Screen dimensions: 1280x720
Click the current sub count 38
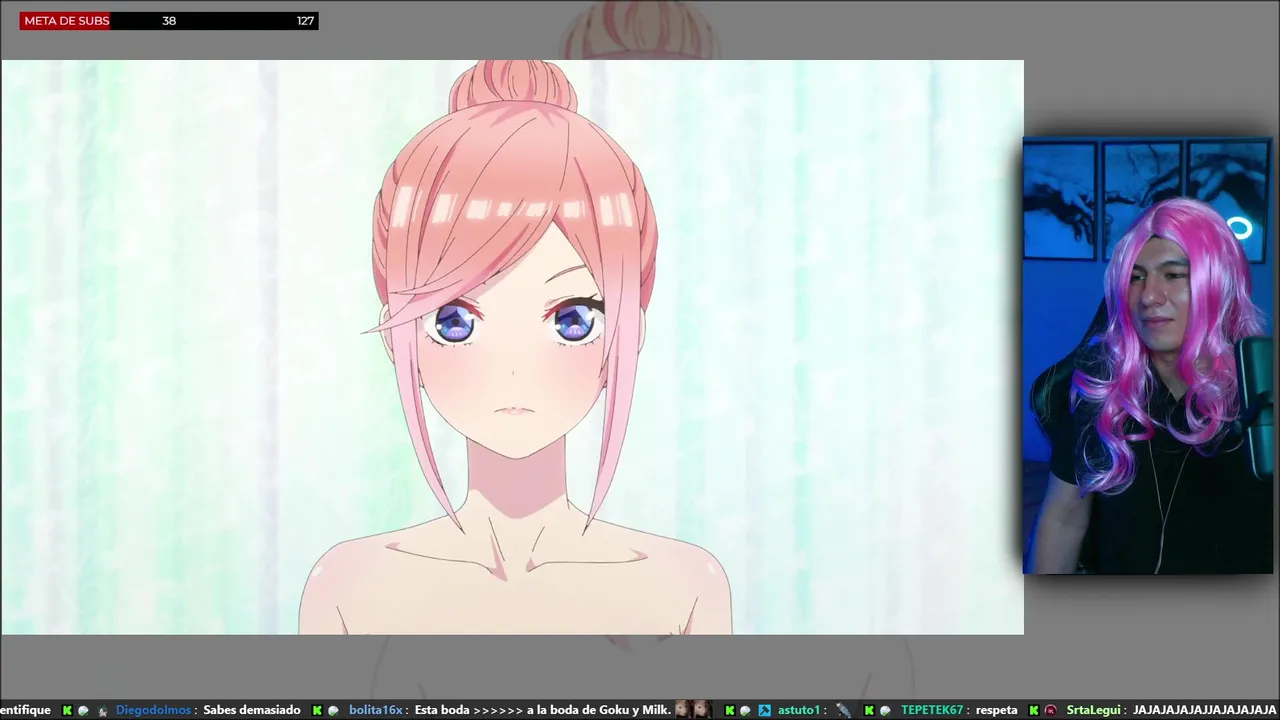coord(169,20)
